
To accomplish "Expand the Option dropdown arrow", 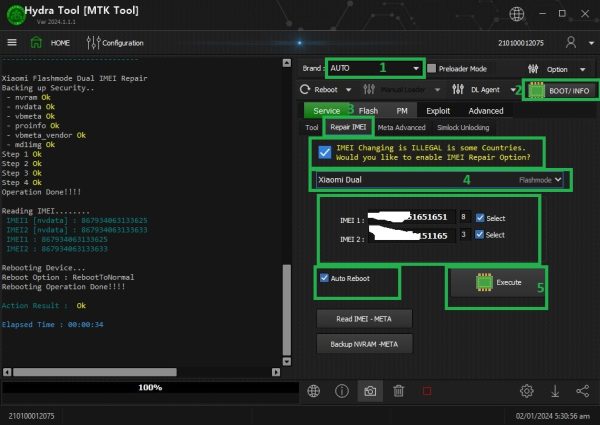I will (x=582, y=70).
